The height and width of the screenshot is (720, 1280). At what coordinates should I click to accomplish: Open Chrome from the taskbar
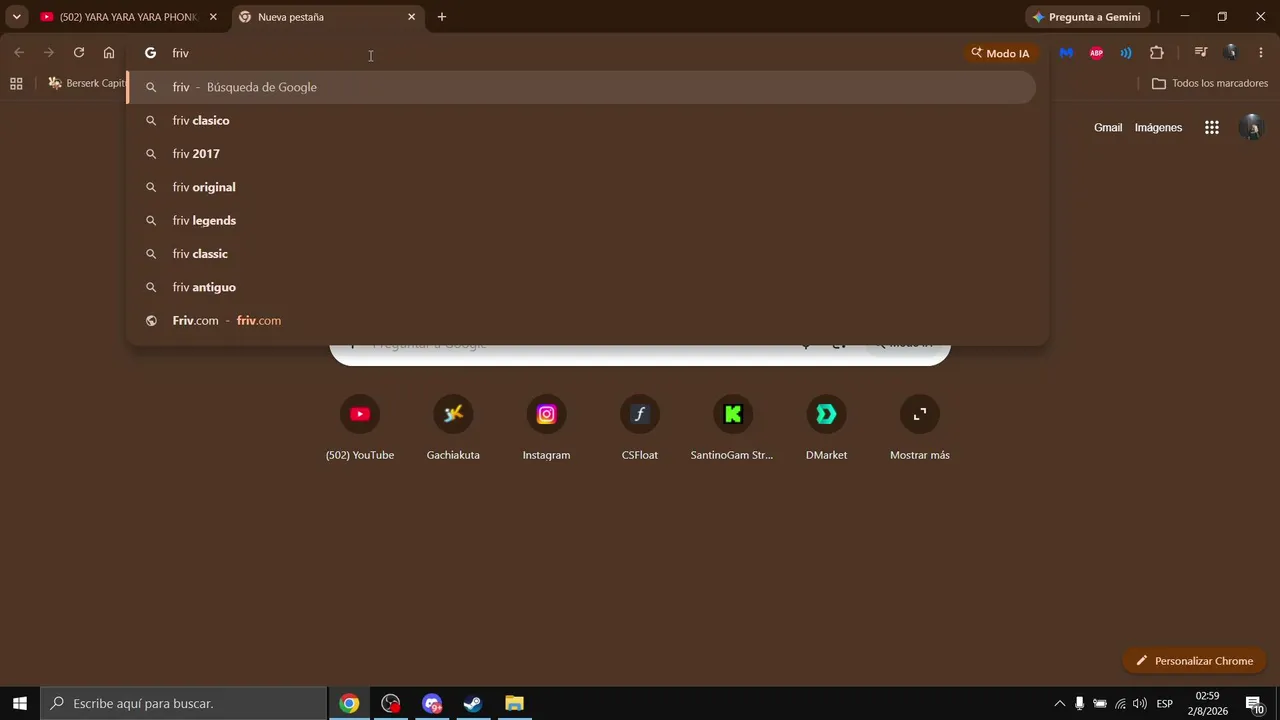coord(349,704)
